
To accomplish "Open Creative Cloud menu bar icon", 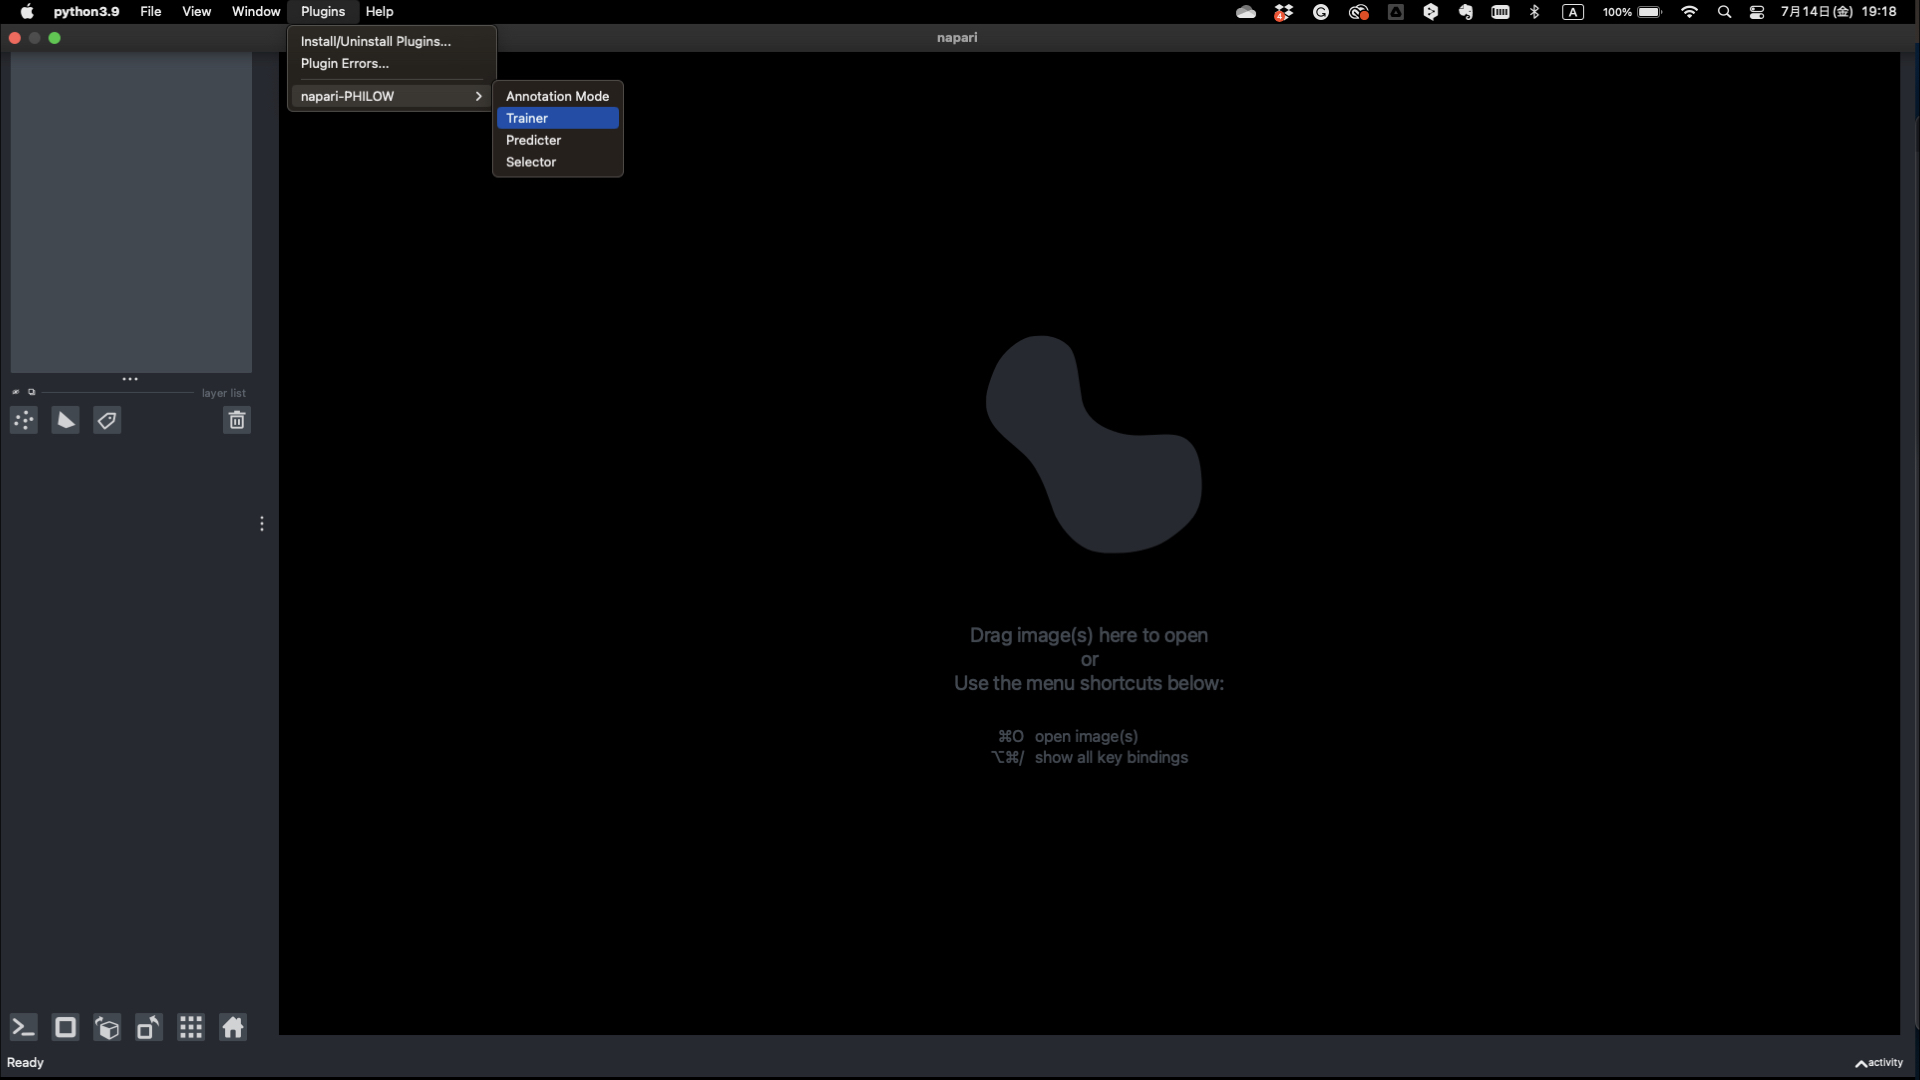I will tap(1358, 12).
